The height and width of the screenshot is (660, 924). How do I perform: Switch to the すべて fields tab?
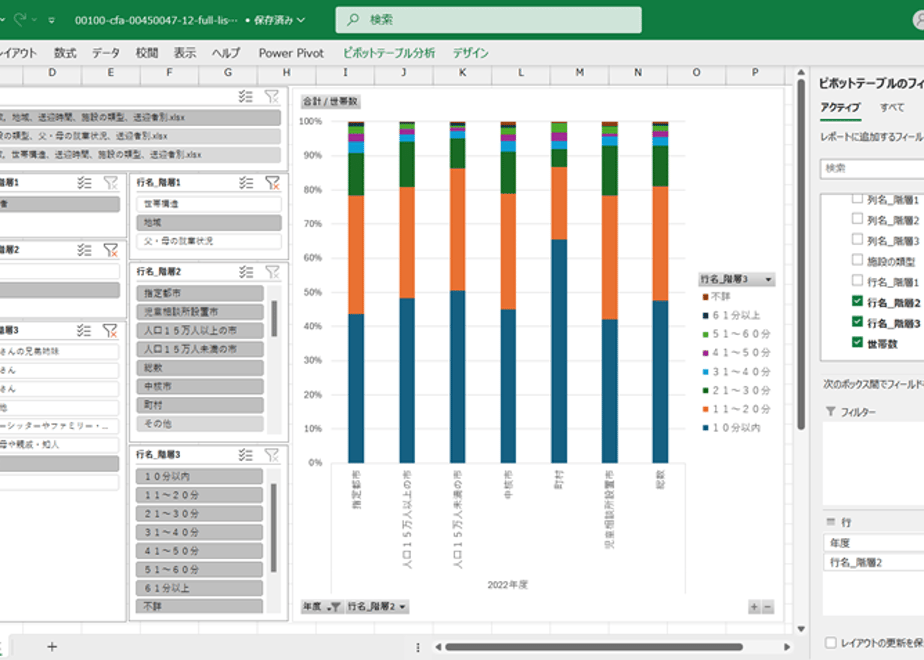click(892, 107)
